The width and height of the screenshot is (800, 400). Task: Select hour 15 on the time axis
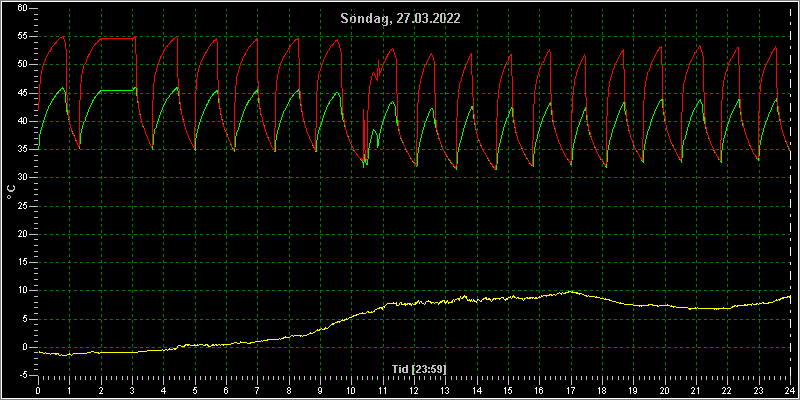click(x=508, y=389)
